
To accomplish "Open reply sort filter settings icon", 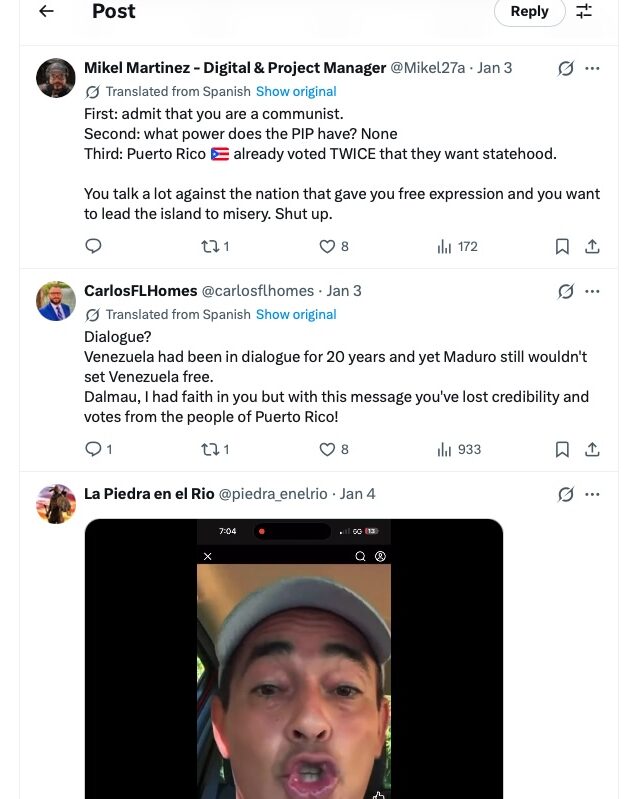I will point(584,11).
